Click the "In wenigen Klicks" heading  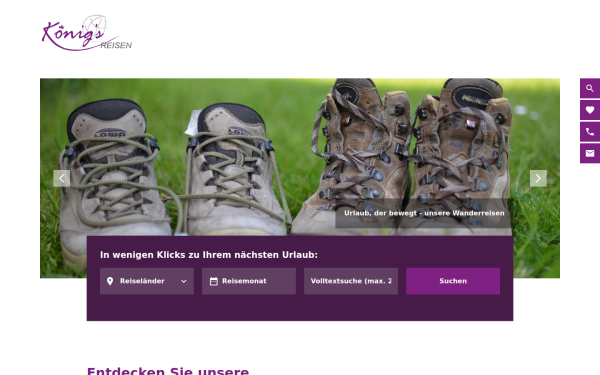pyautogui.click(x=209, y=255)
